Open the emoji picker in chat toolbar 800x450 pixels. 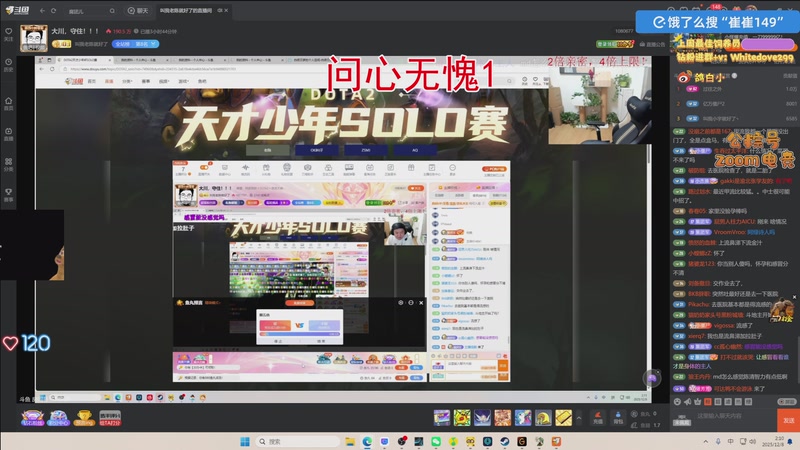pos(678,402)
